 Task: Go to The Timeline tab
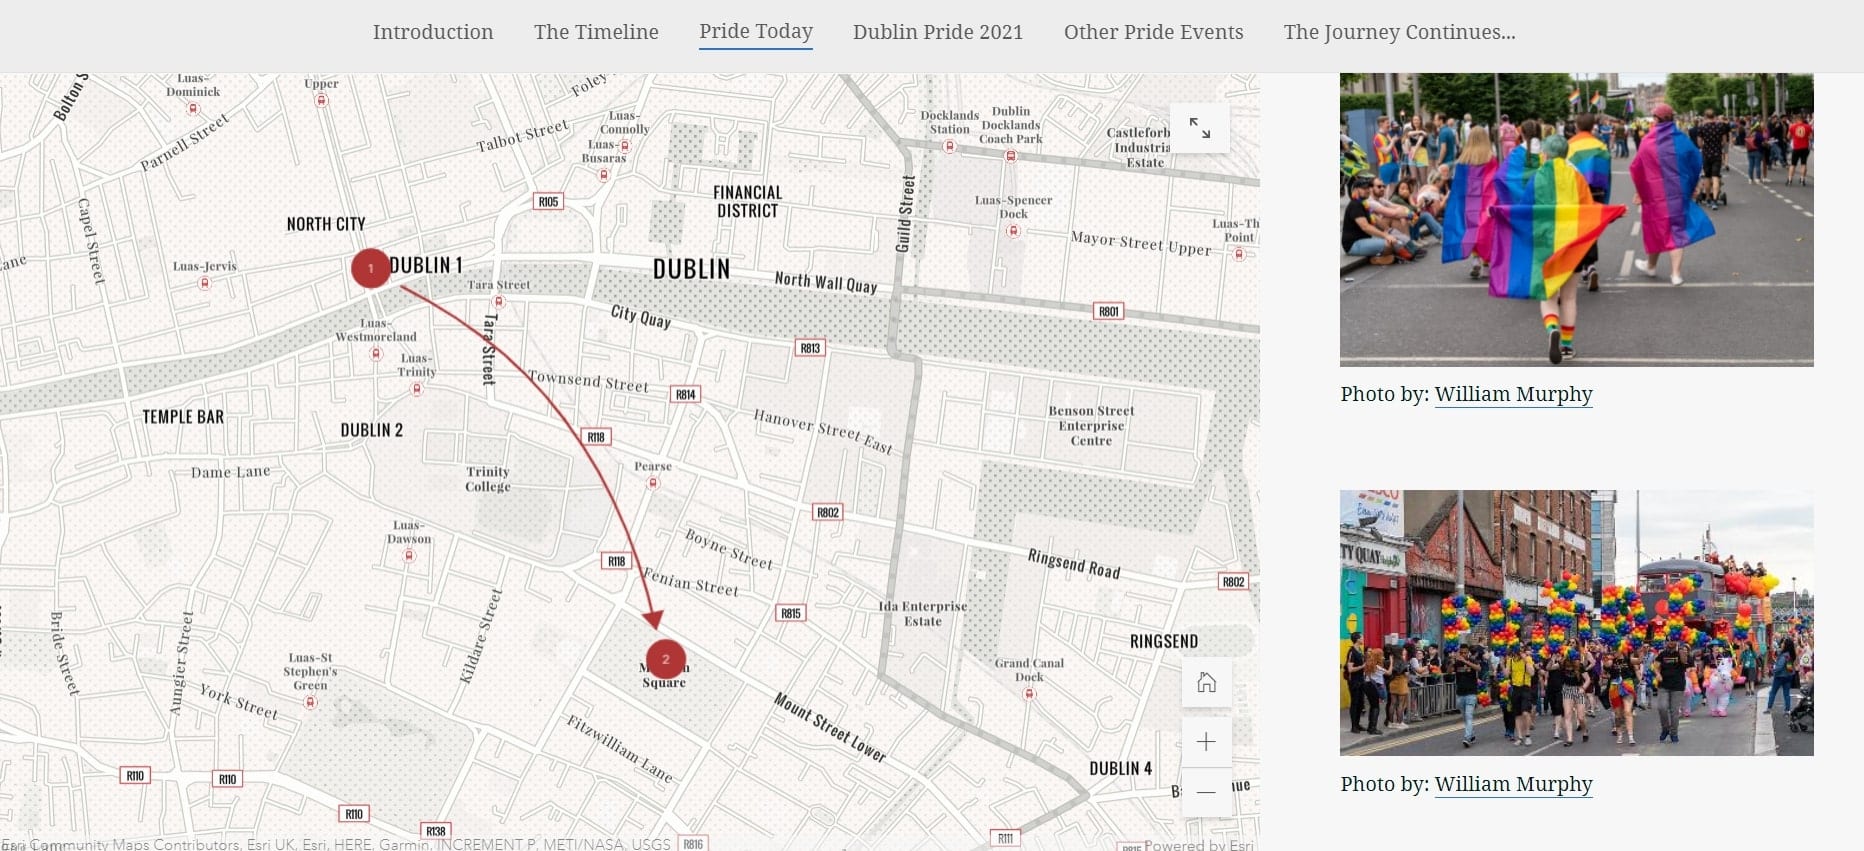[596, 32]
